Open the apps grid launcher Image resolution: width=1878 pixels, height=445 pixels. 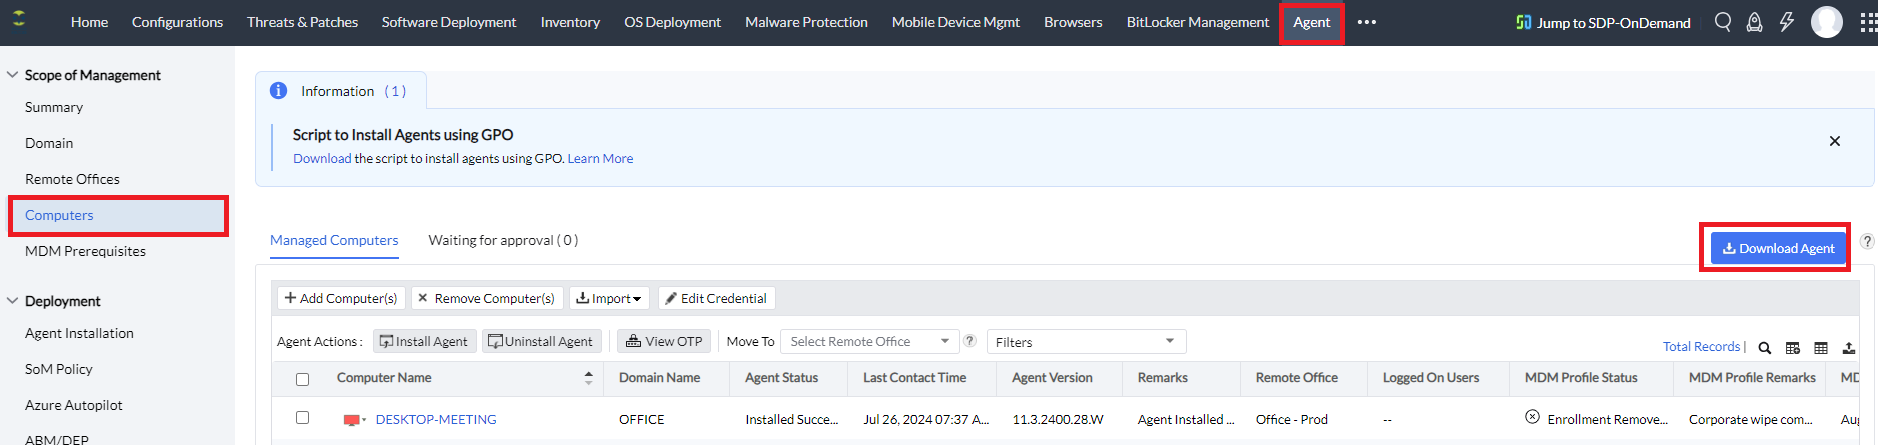click(x=1867, y=22)
